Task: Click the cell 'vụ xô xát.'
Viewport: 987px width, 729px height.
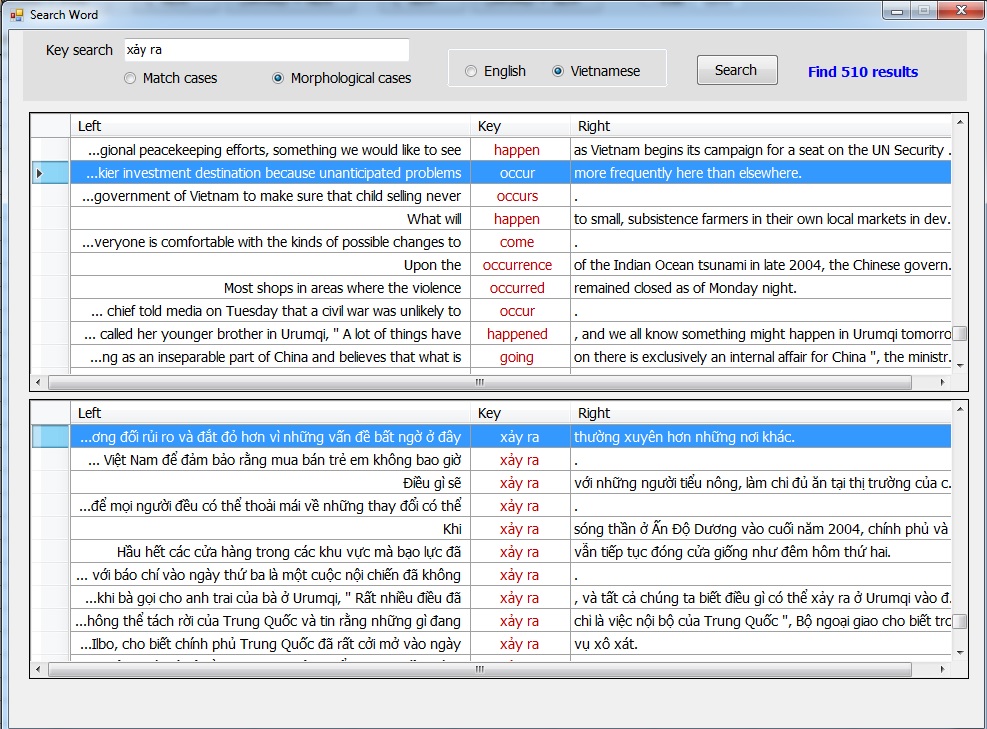Action: click(761, 644)
